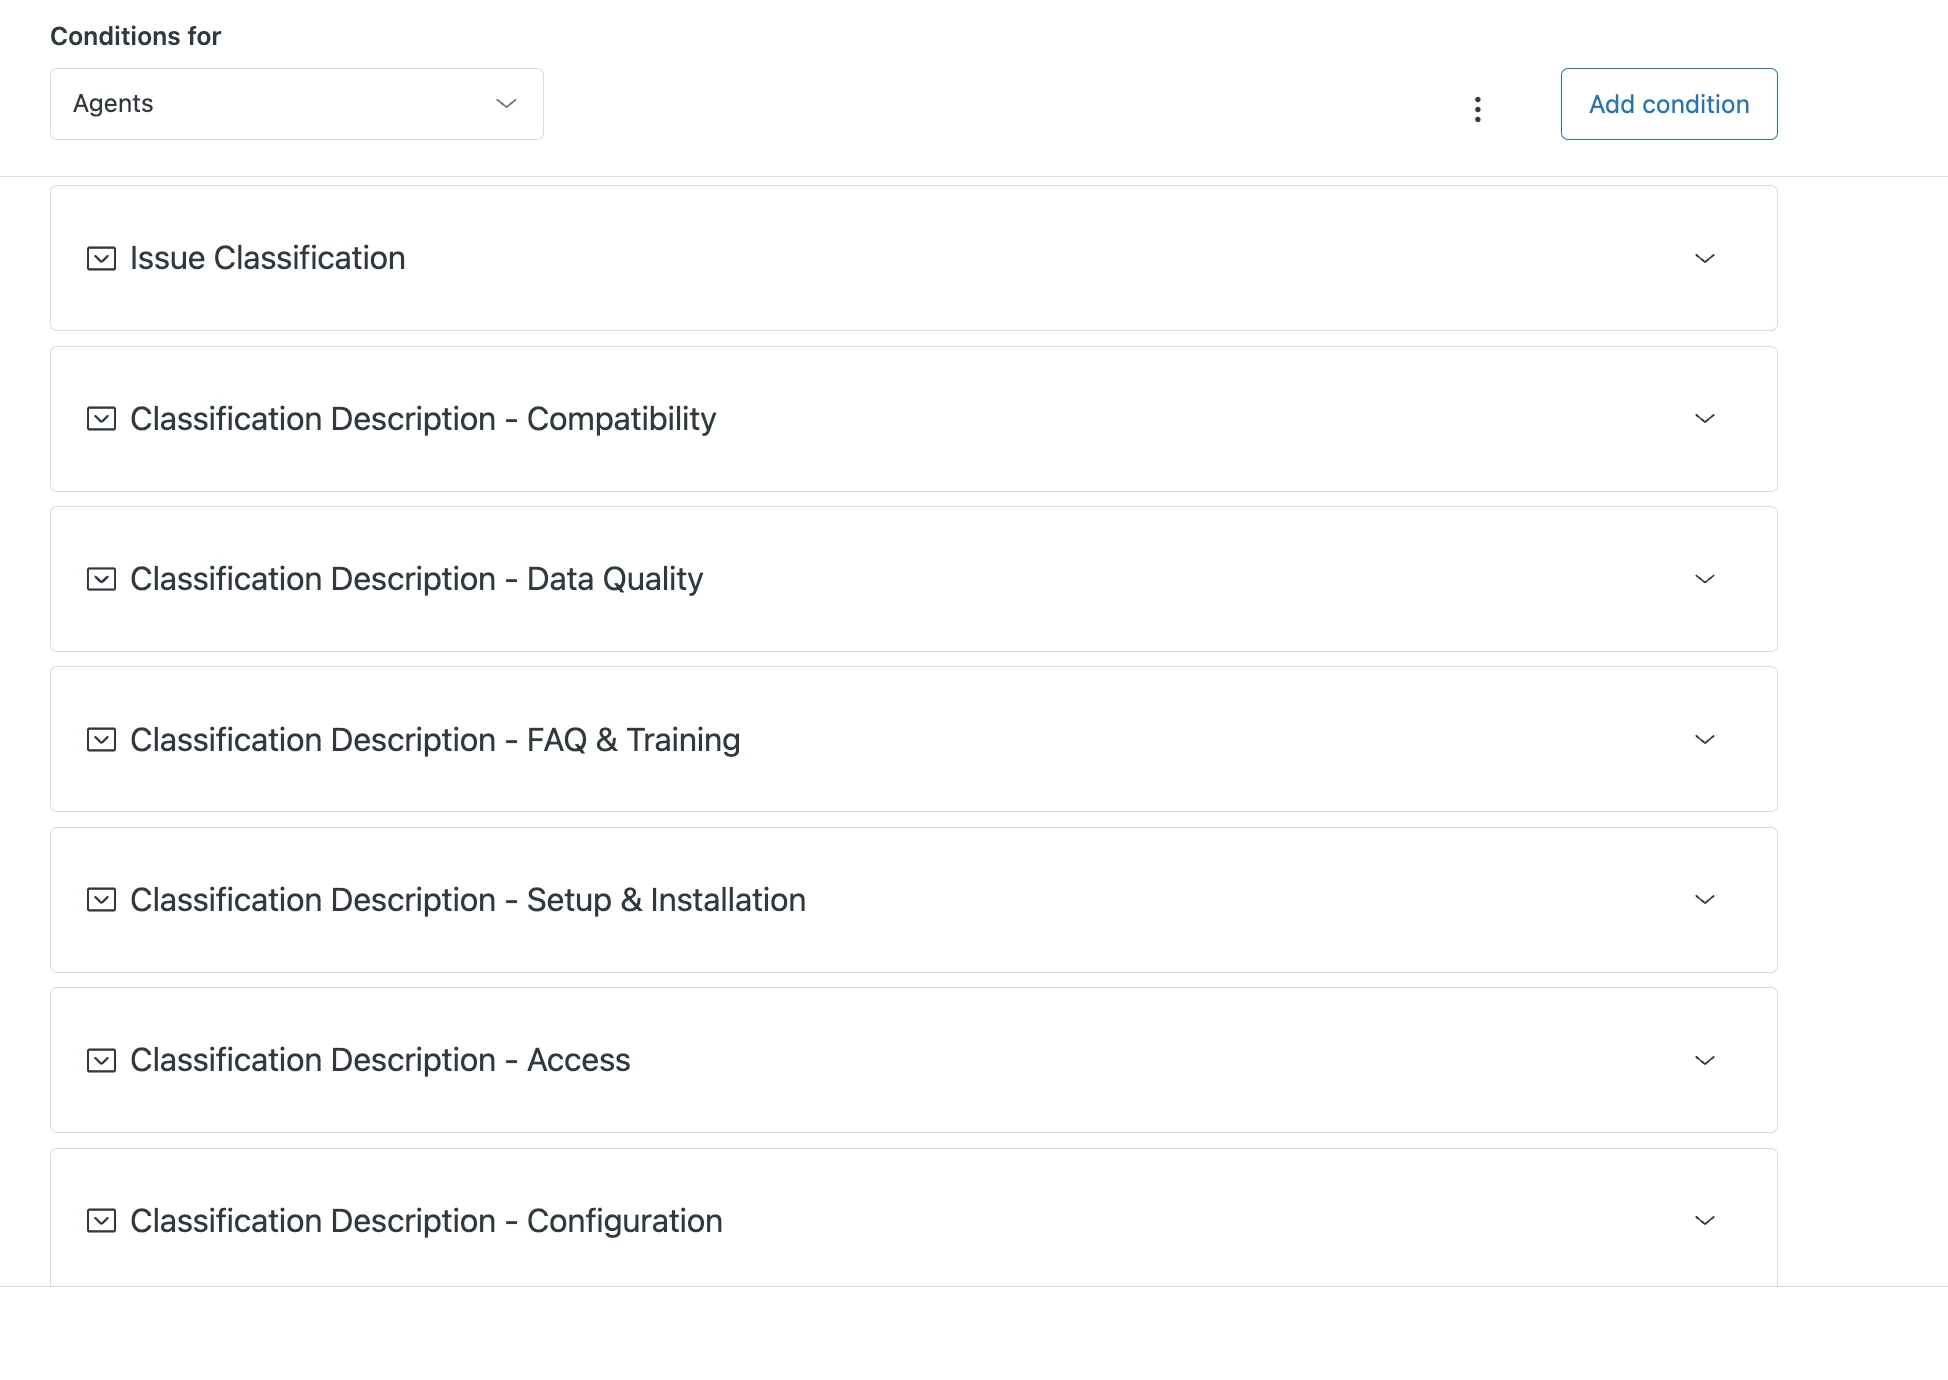Click the Add condition button

tap(1668, 104)
